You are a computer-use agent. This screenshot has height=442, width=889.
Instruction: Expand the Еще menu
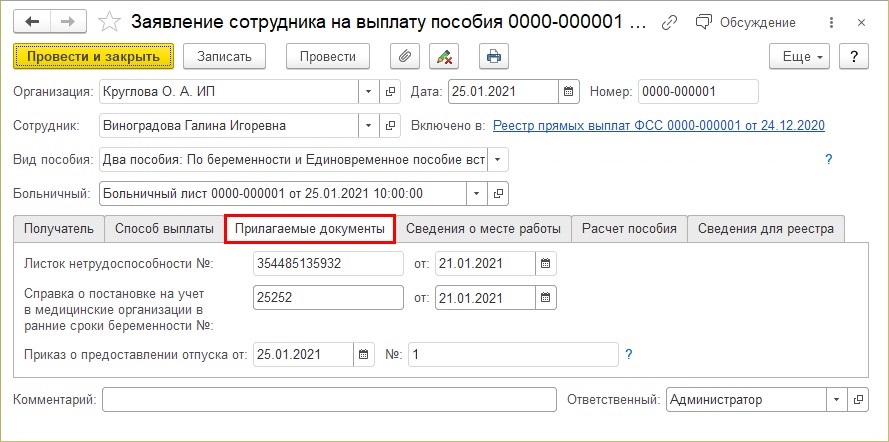click(799, 57)
